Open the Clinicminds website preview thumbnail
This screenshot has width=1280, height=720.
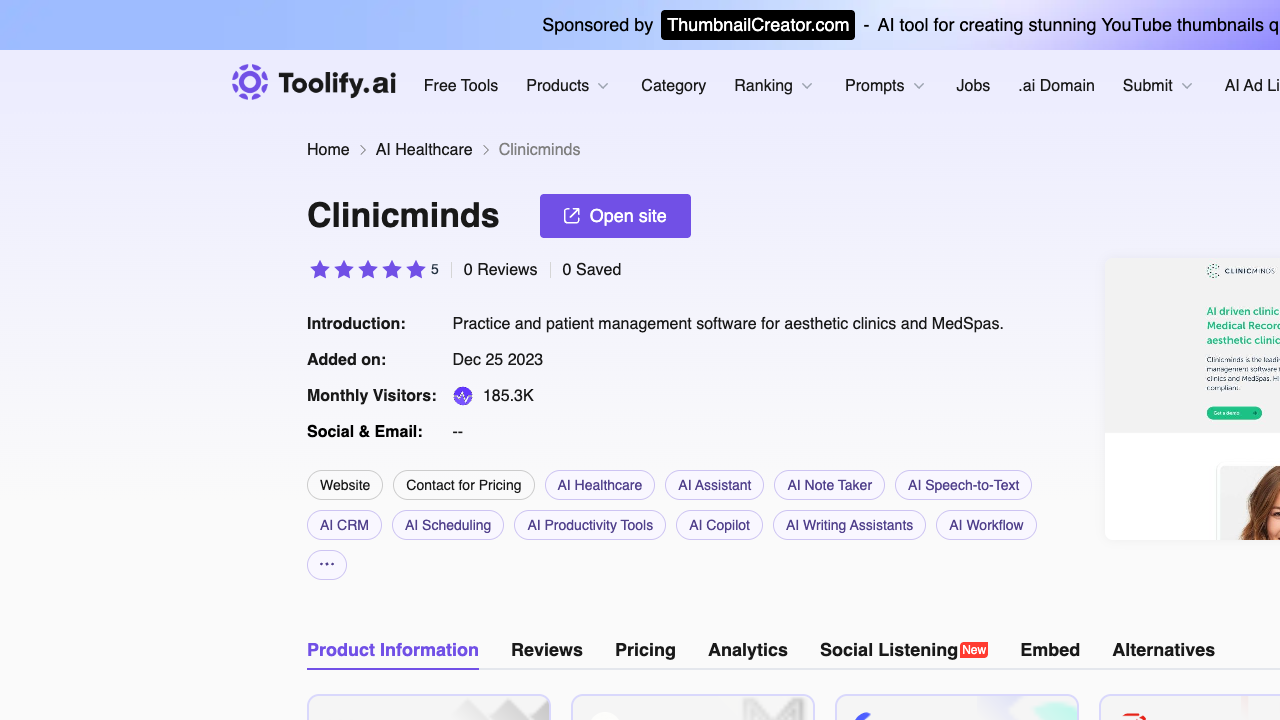pos(1192,399)
